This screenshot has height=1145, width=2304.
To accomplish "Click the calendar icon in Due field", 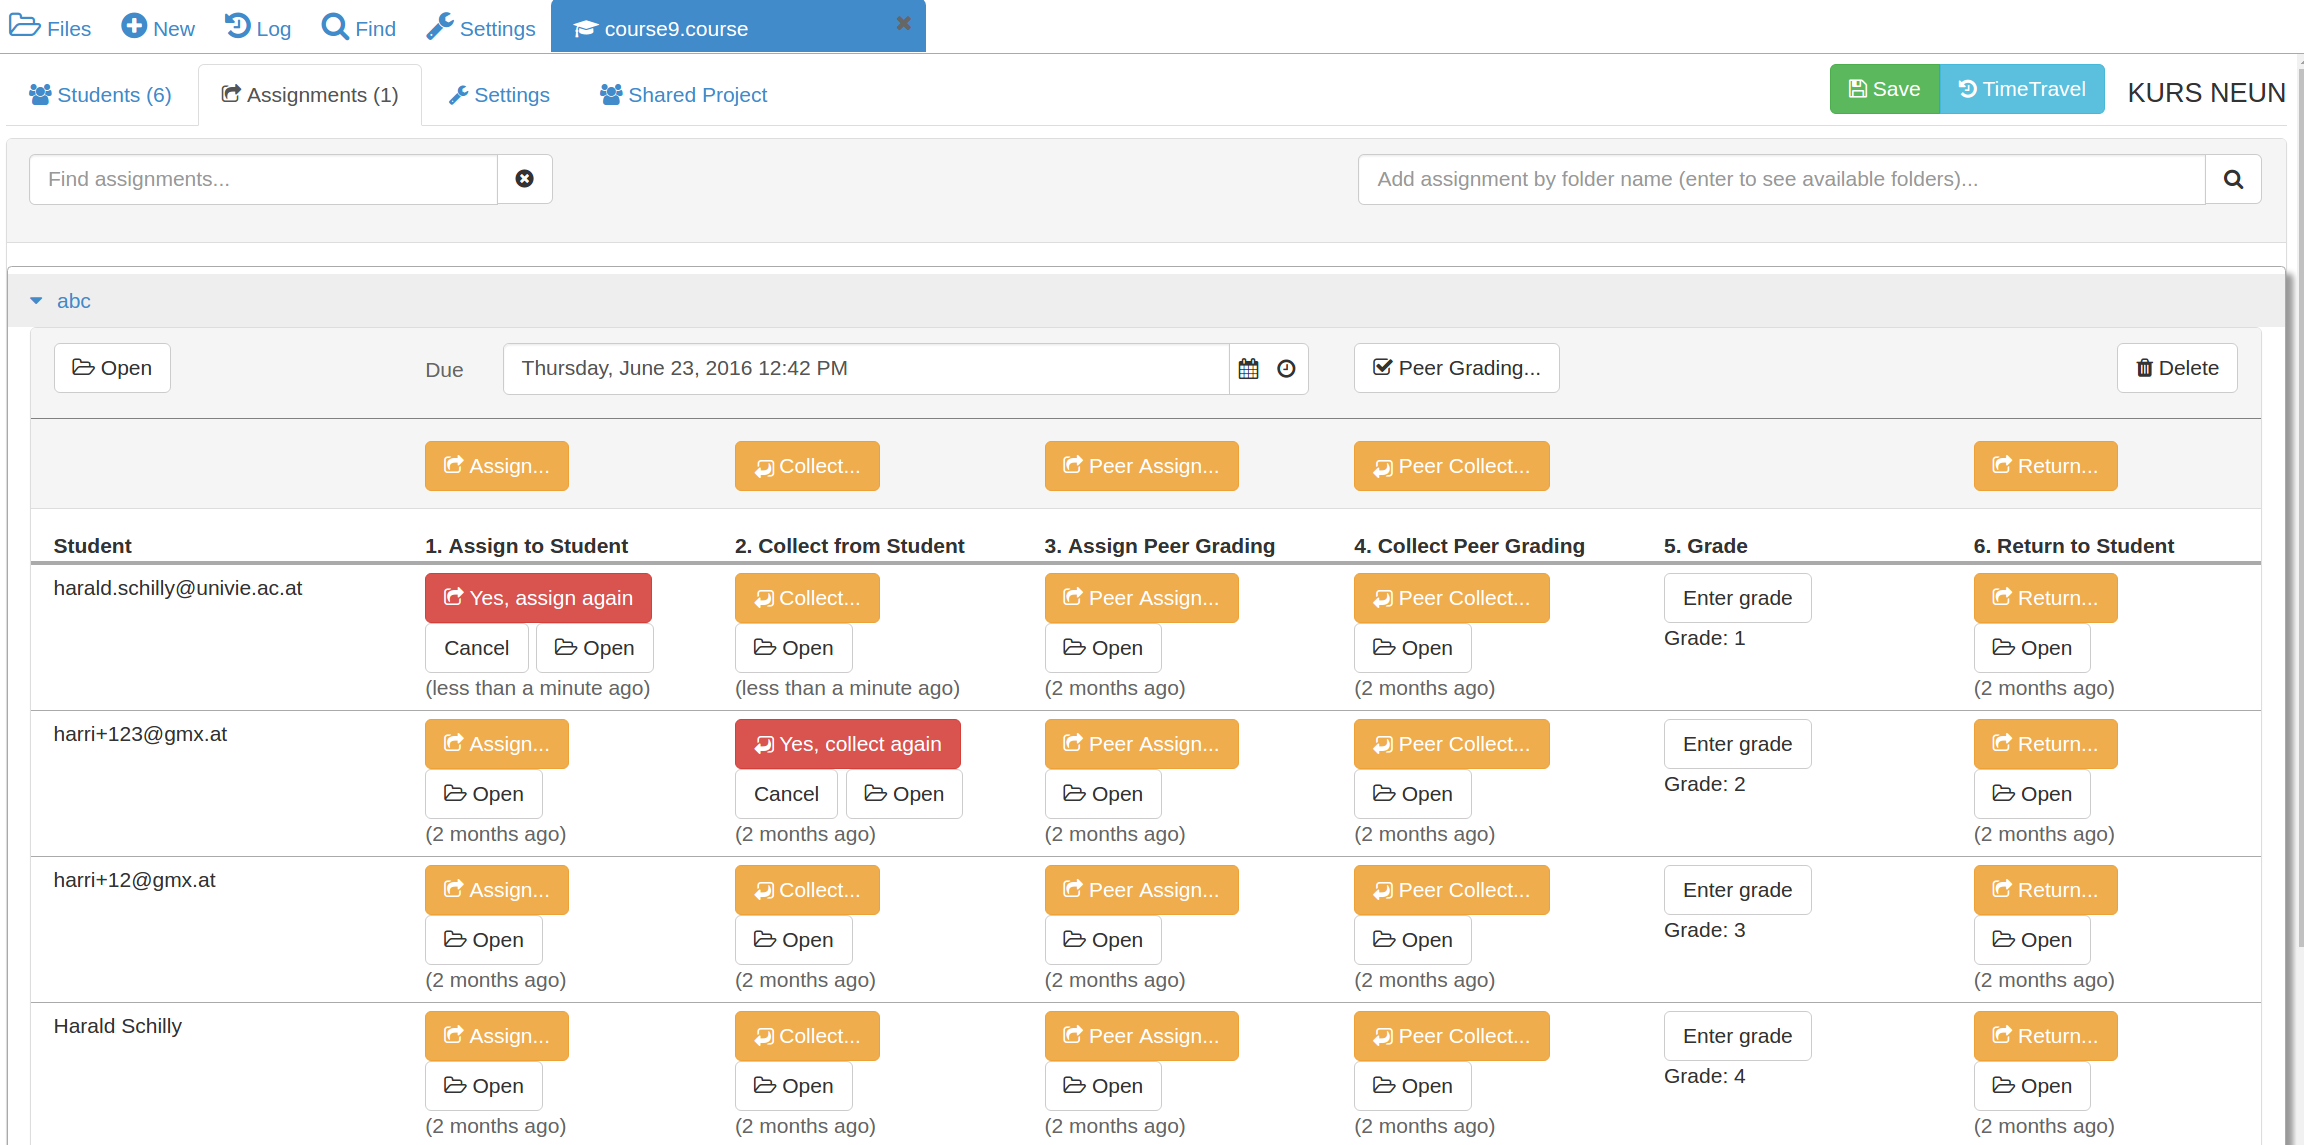I will (1248, 369).
